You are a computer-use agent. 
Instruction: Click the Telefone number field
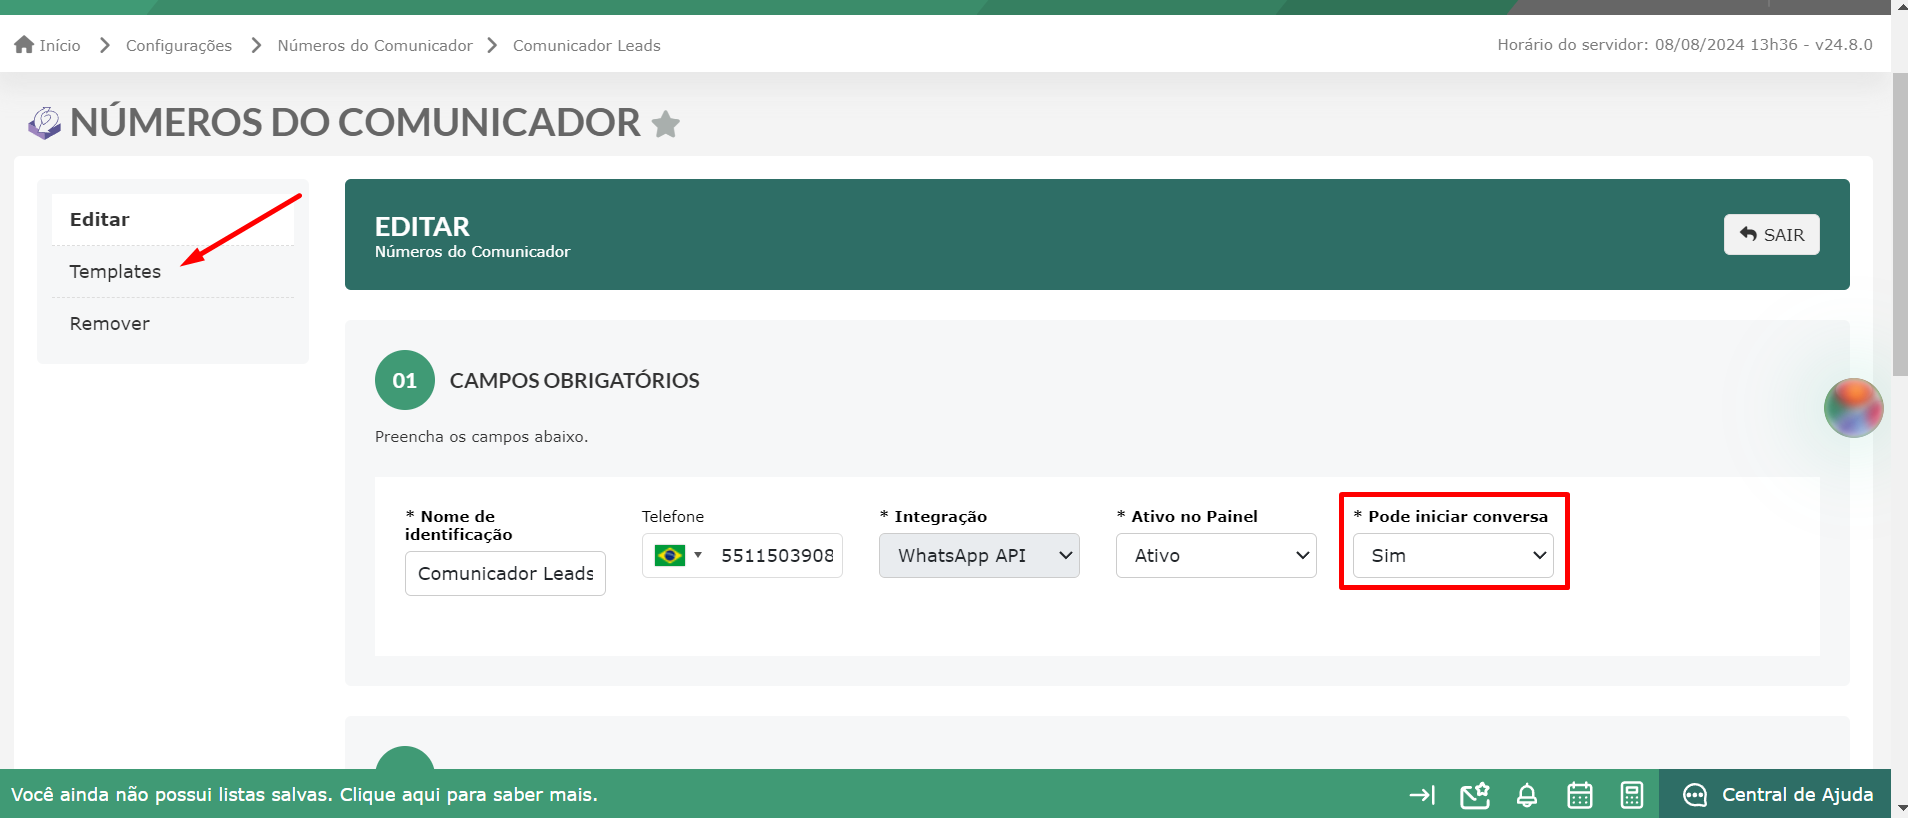pyautogui.click(x=776, y=555)
